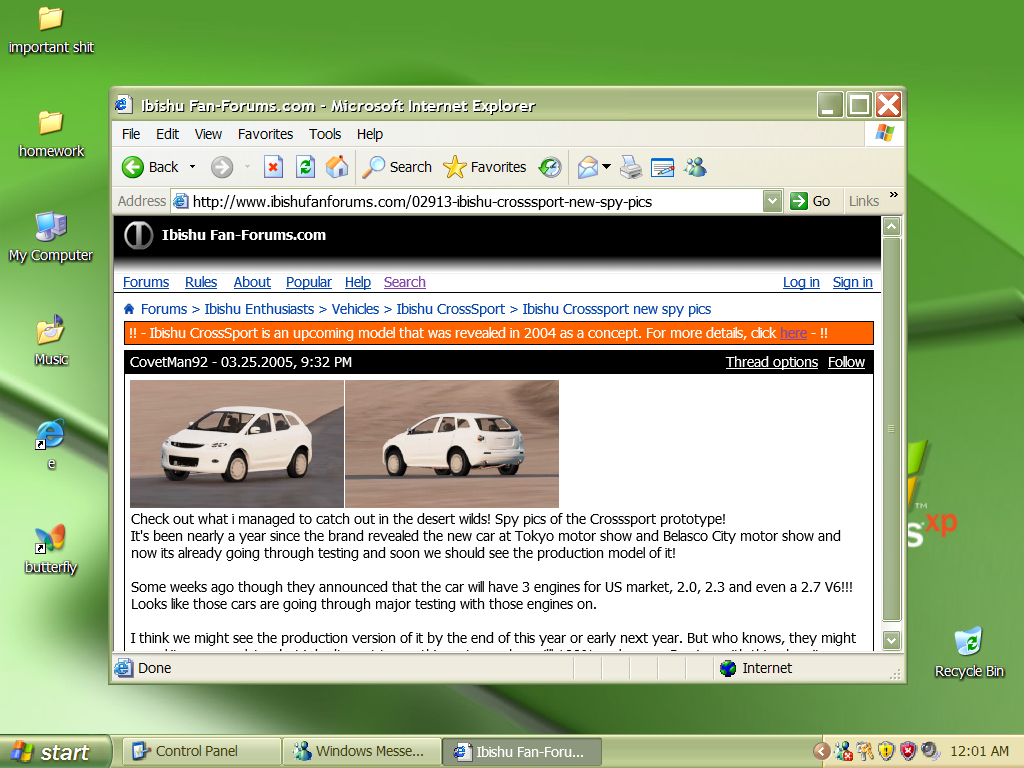Screen dimensions: 1024x768
Task: Select the Recycle Bin icon
Action: click(968, 652)
